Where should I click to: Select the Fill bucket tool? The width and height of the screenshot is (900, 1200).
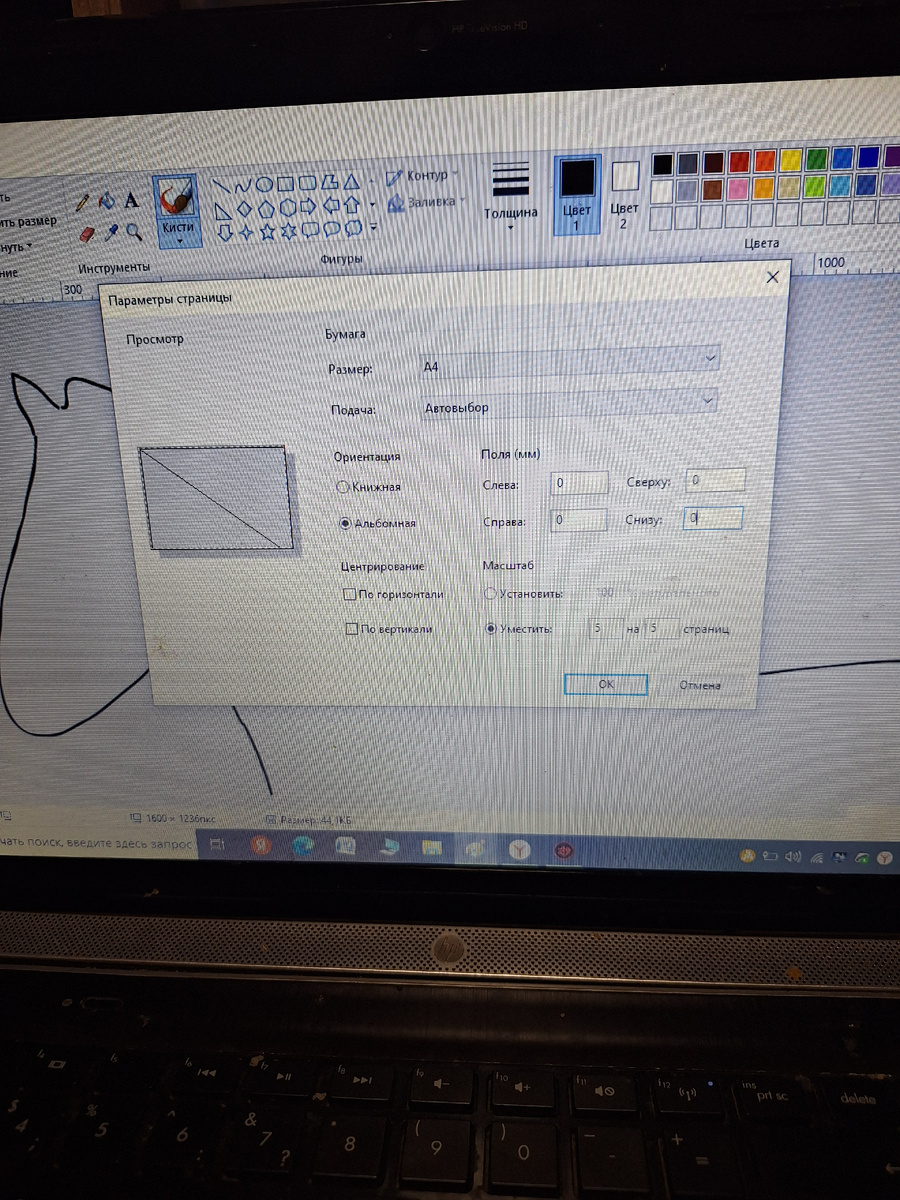coord(107,200)
